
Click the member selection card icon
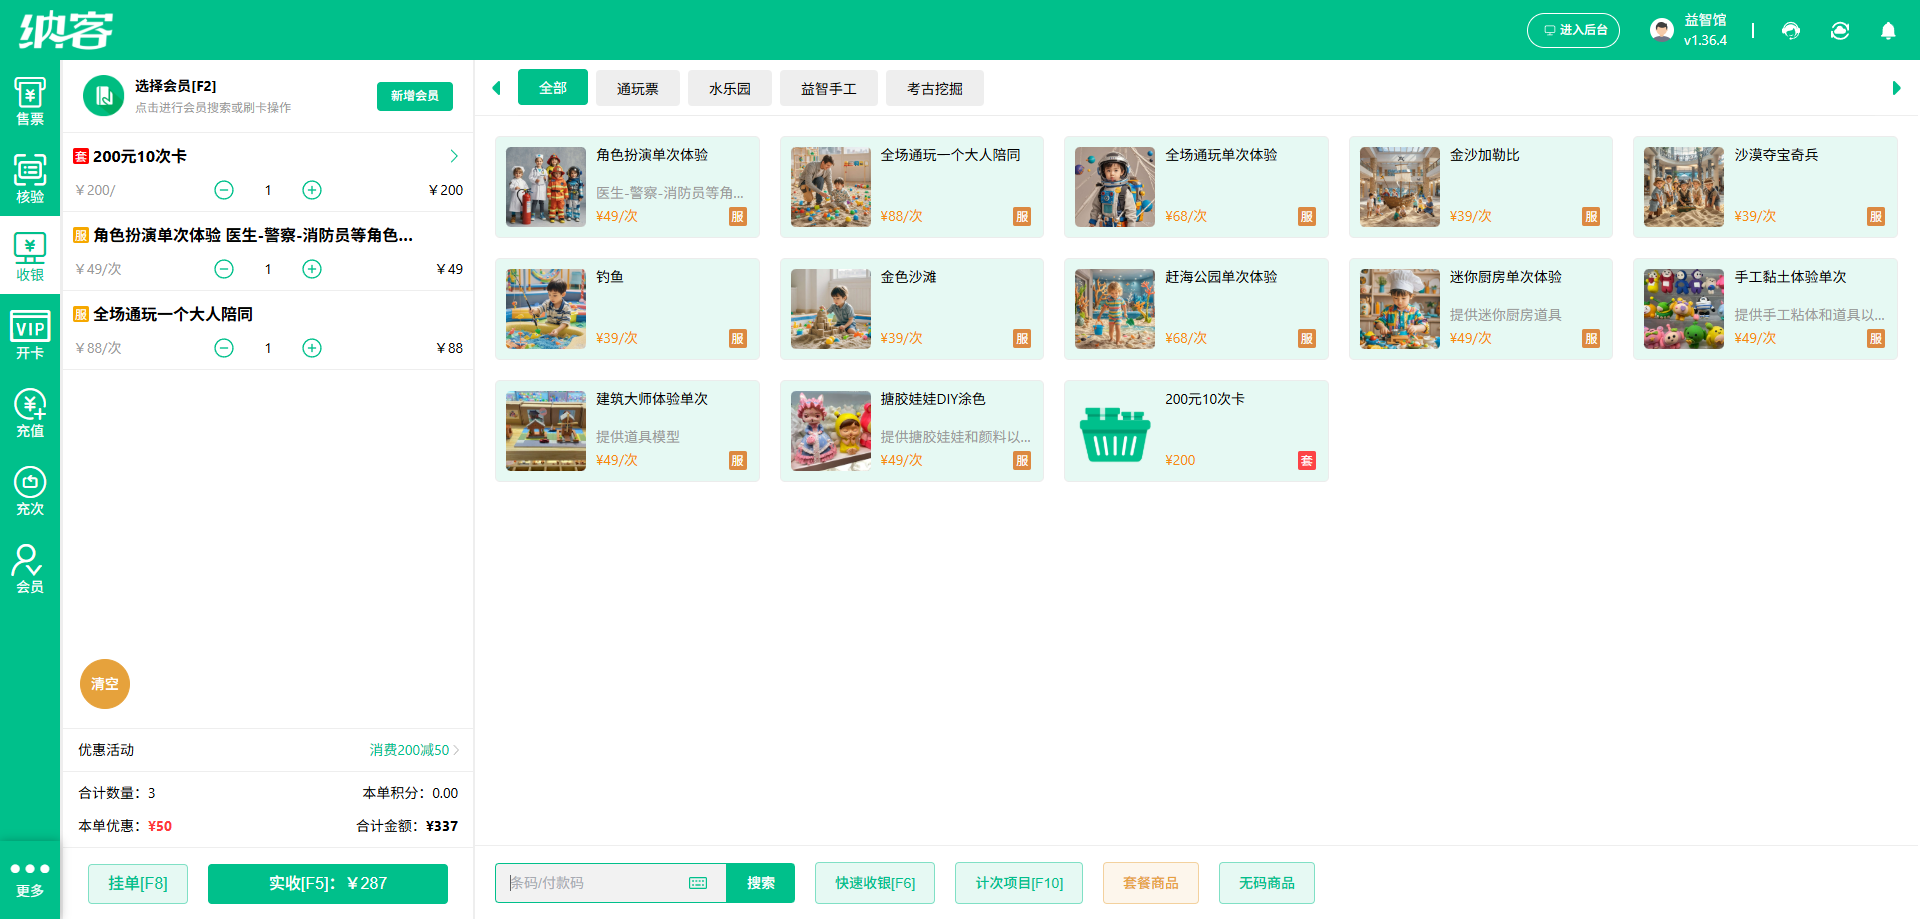click(104, 96)
